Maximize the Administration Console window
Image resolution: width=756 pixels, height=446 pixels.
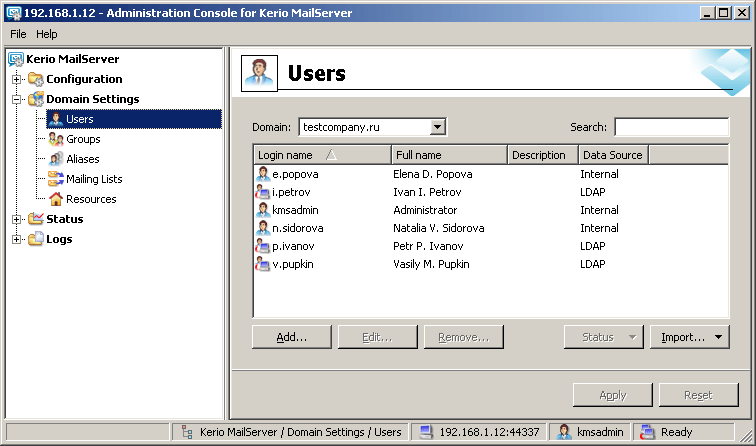click(724, 13)
